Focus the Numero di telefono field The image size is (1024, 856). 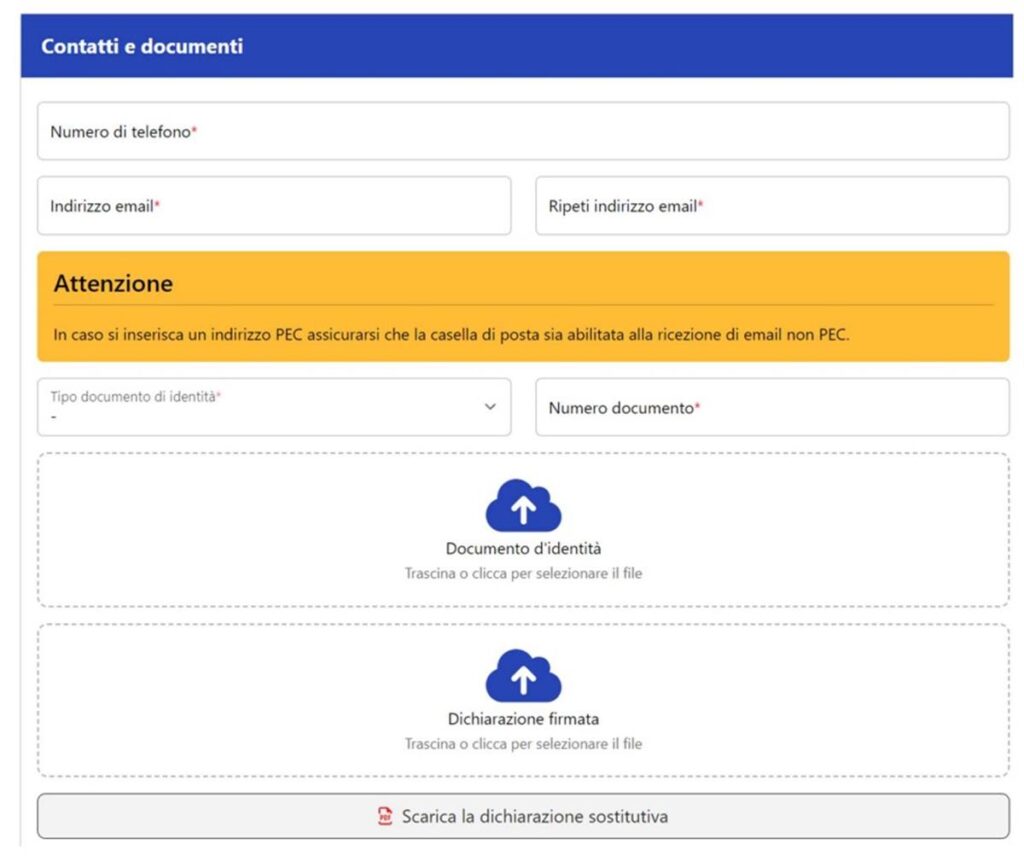[523, 131]
